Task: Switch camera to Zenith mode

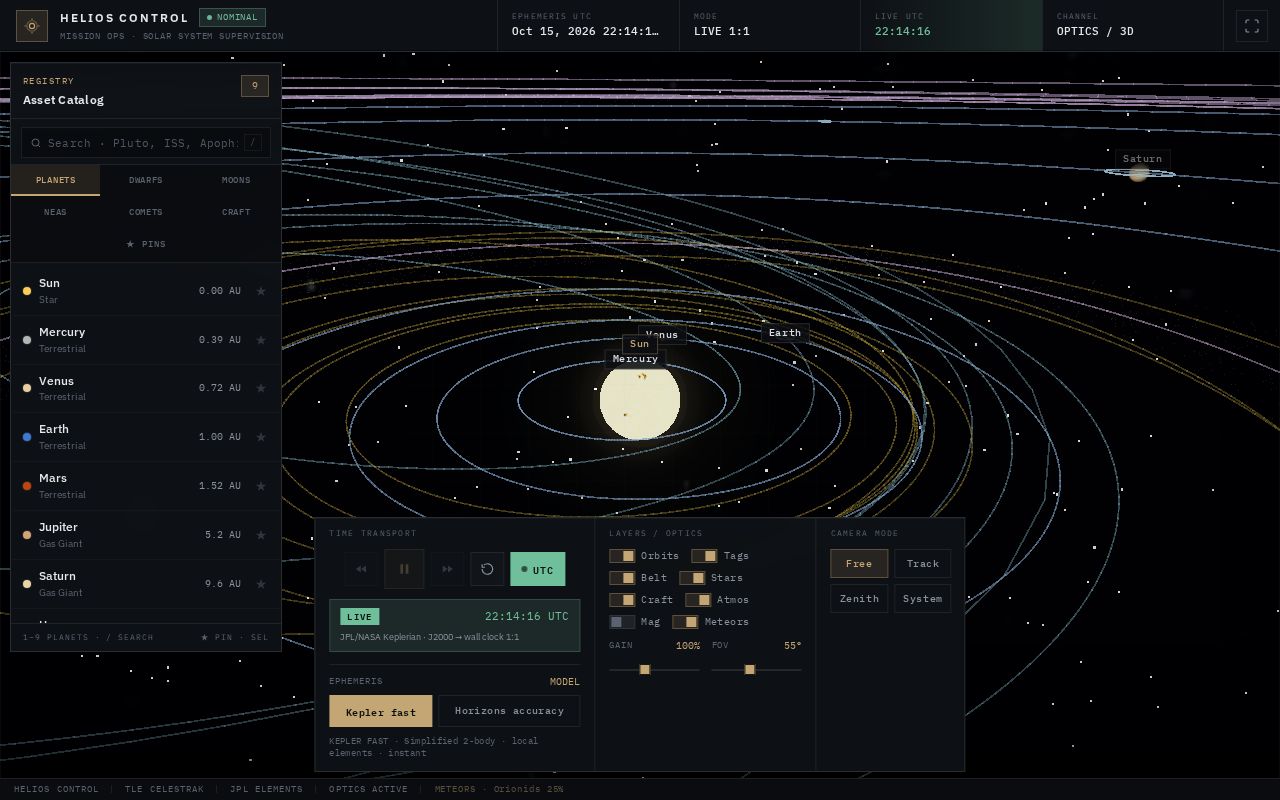Action: coord(859,599)
